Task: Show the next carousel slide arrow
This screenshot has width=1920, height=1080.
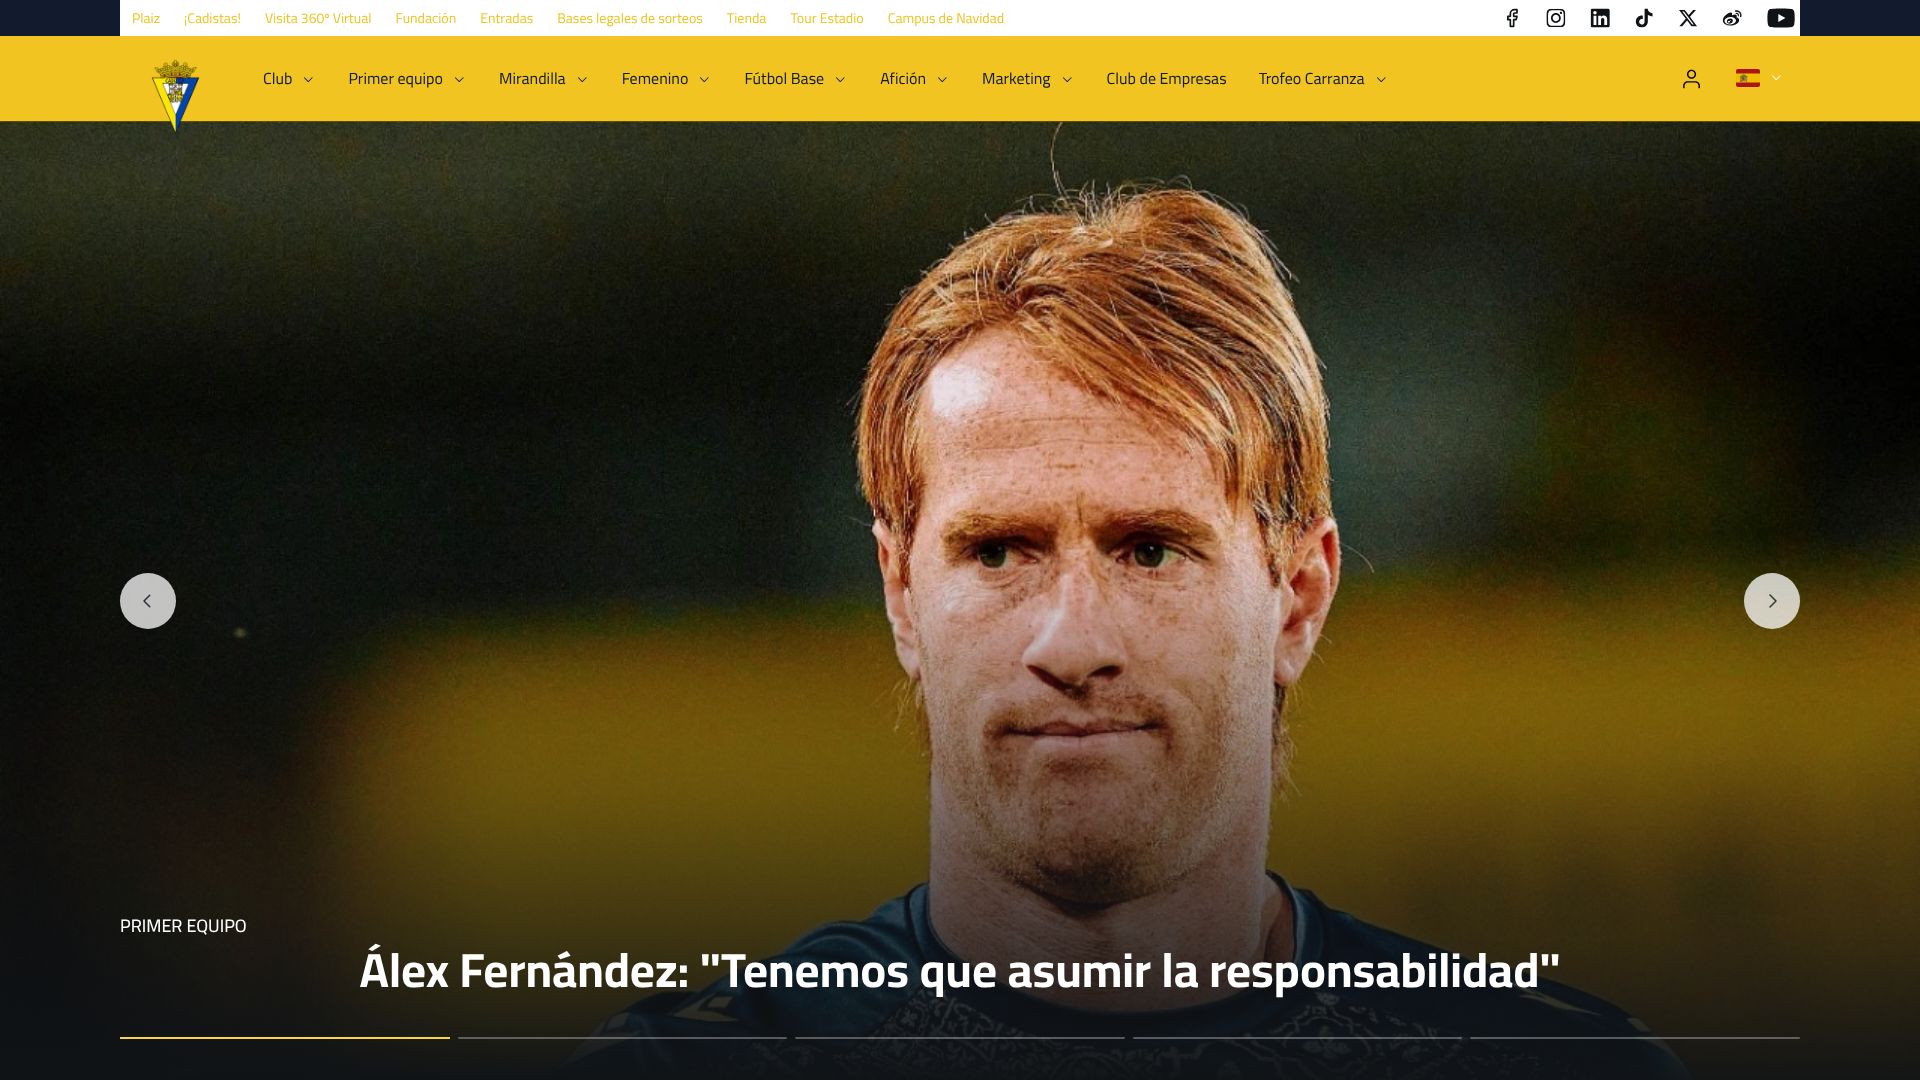Action: coord(1771,601)
